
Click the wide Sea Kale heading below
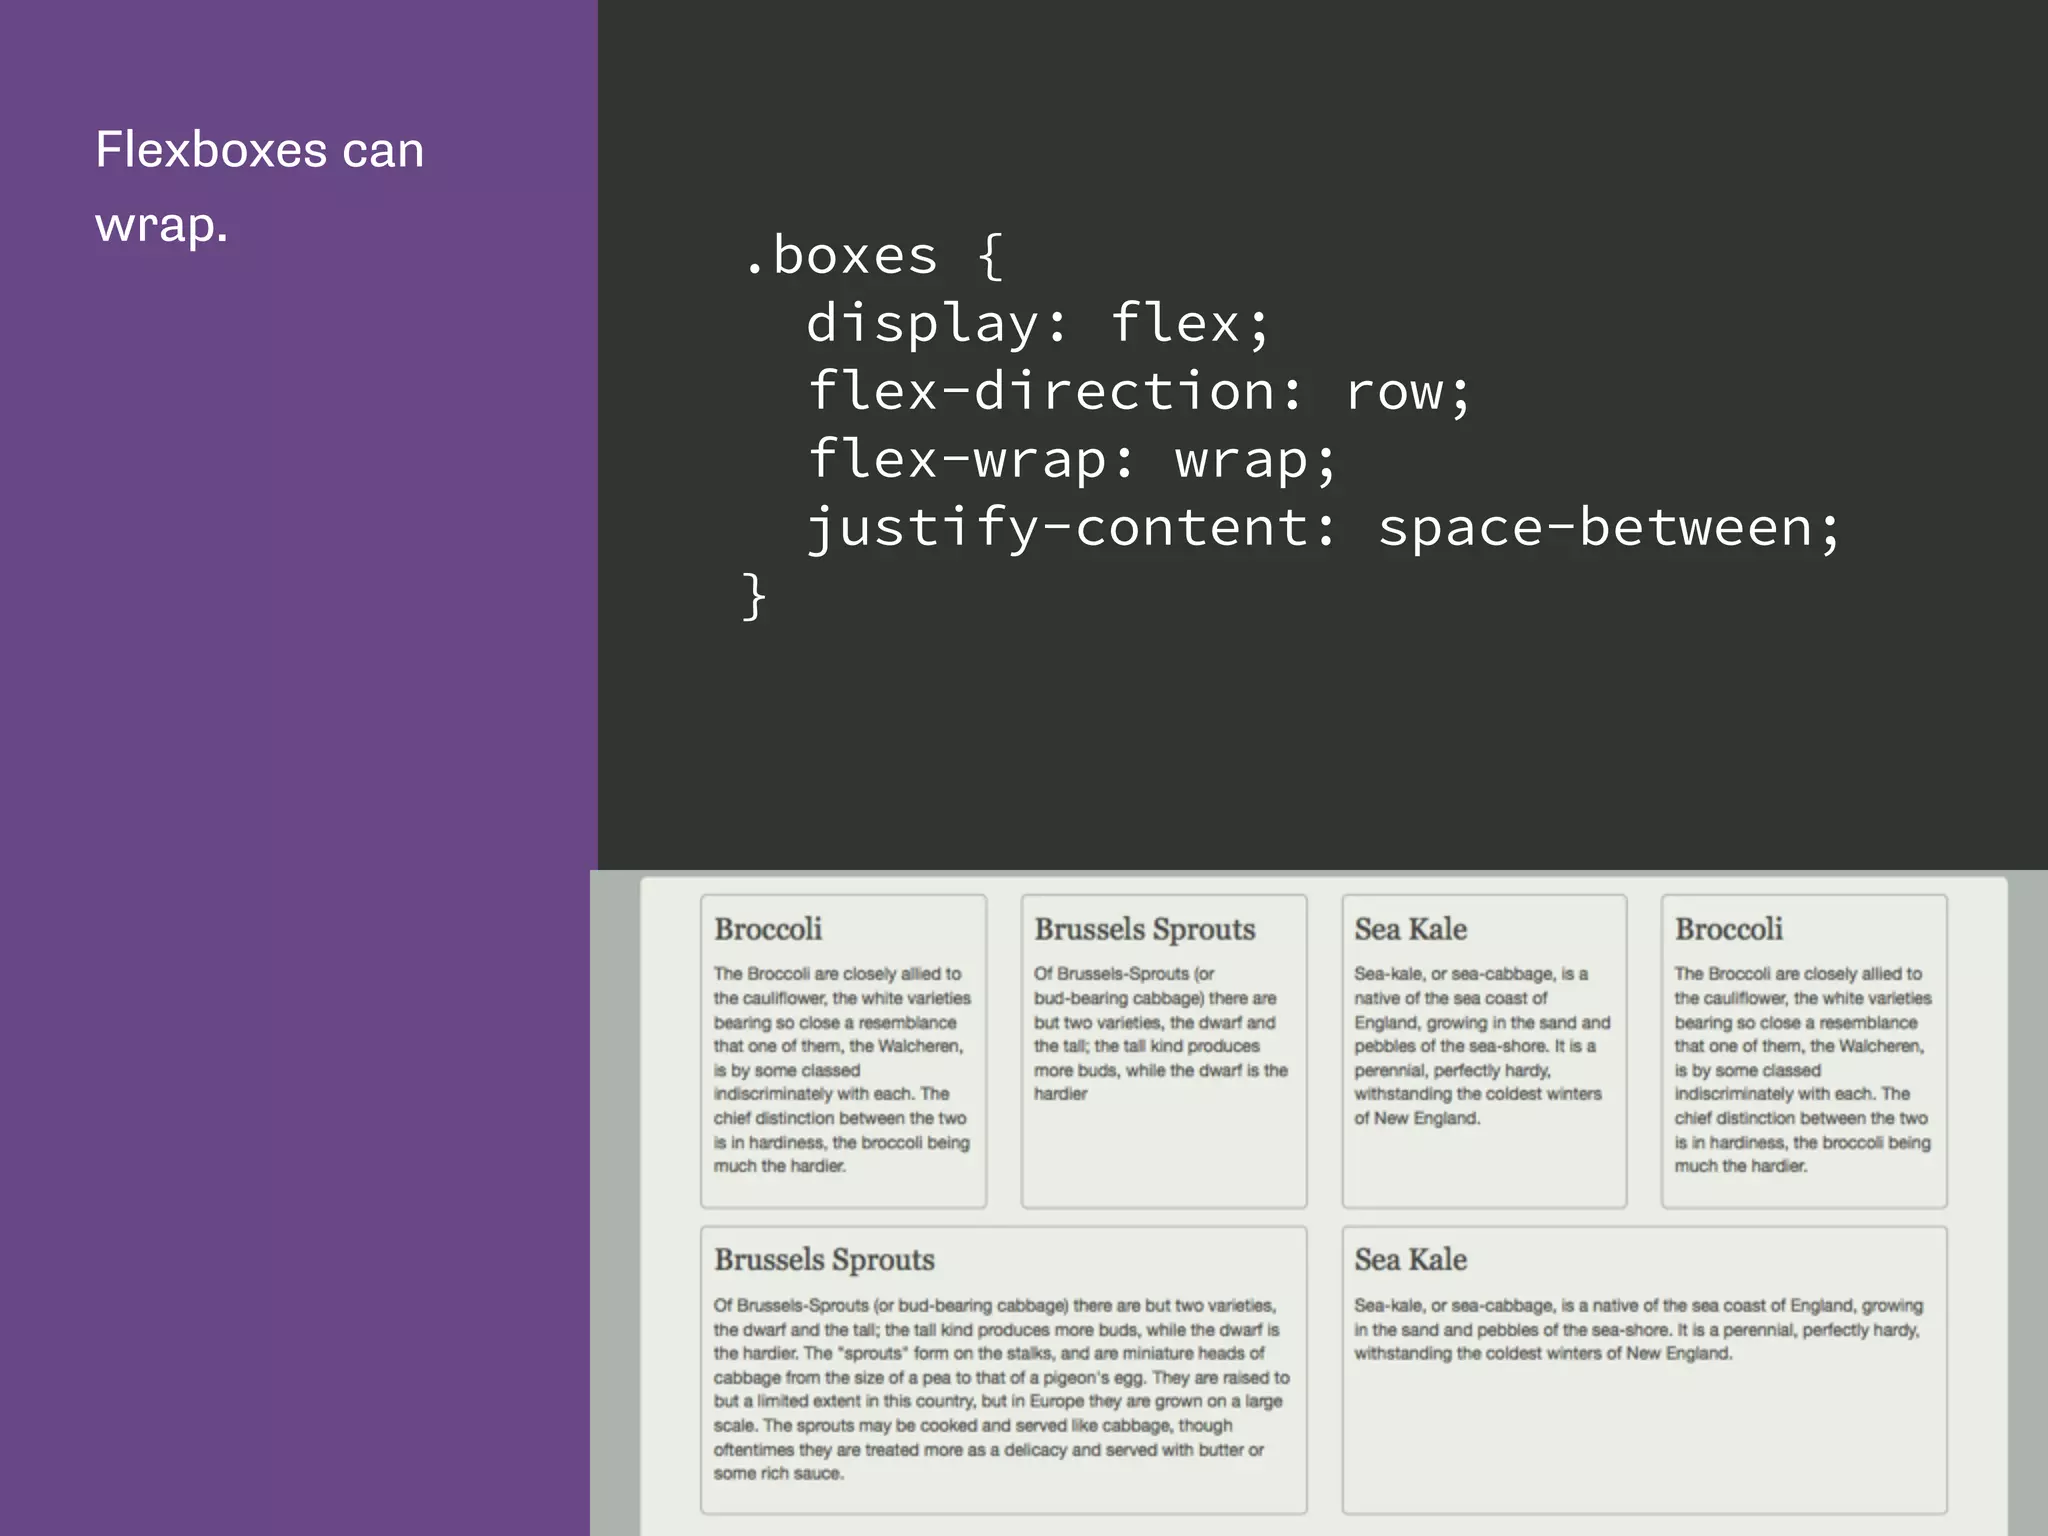pyautogui.click(x=1410, y=1260)
